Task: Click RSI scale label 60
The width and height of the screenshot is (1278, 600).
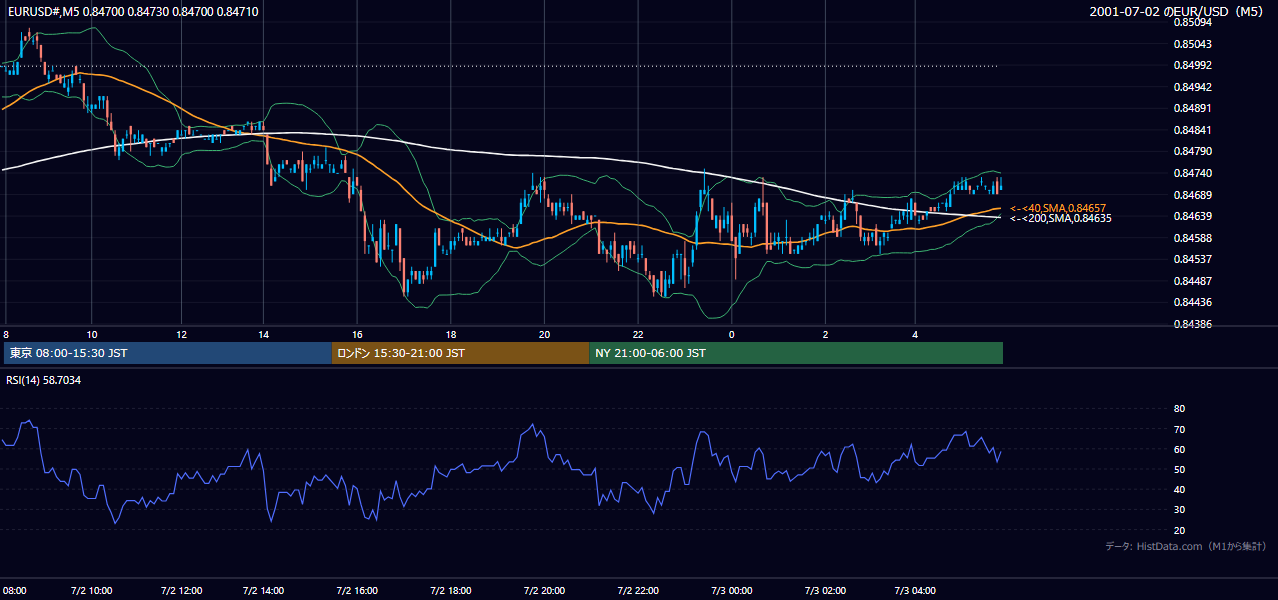Action: (x=1179, y=449)
